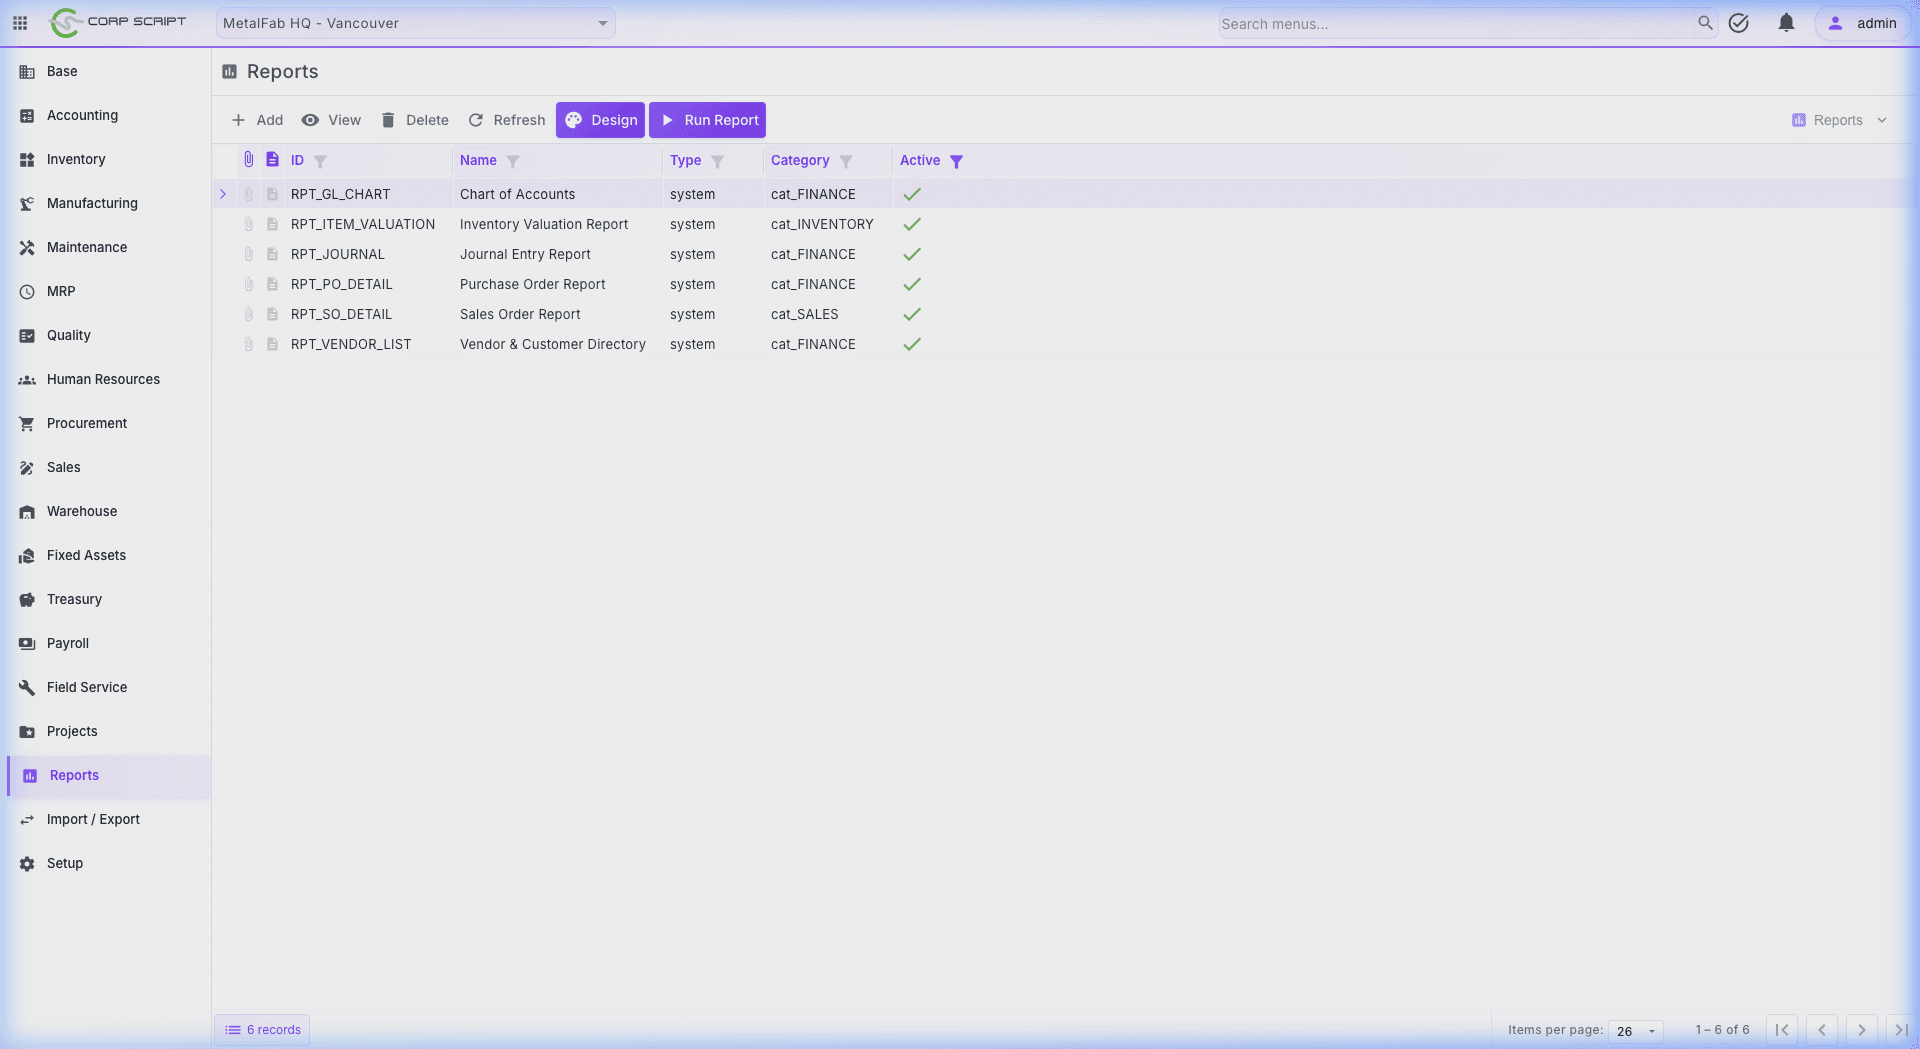Toggle Active checkmark on Sales Order Report row
Viewport: 1920px width, 1049px height.
[911, 314]
